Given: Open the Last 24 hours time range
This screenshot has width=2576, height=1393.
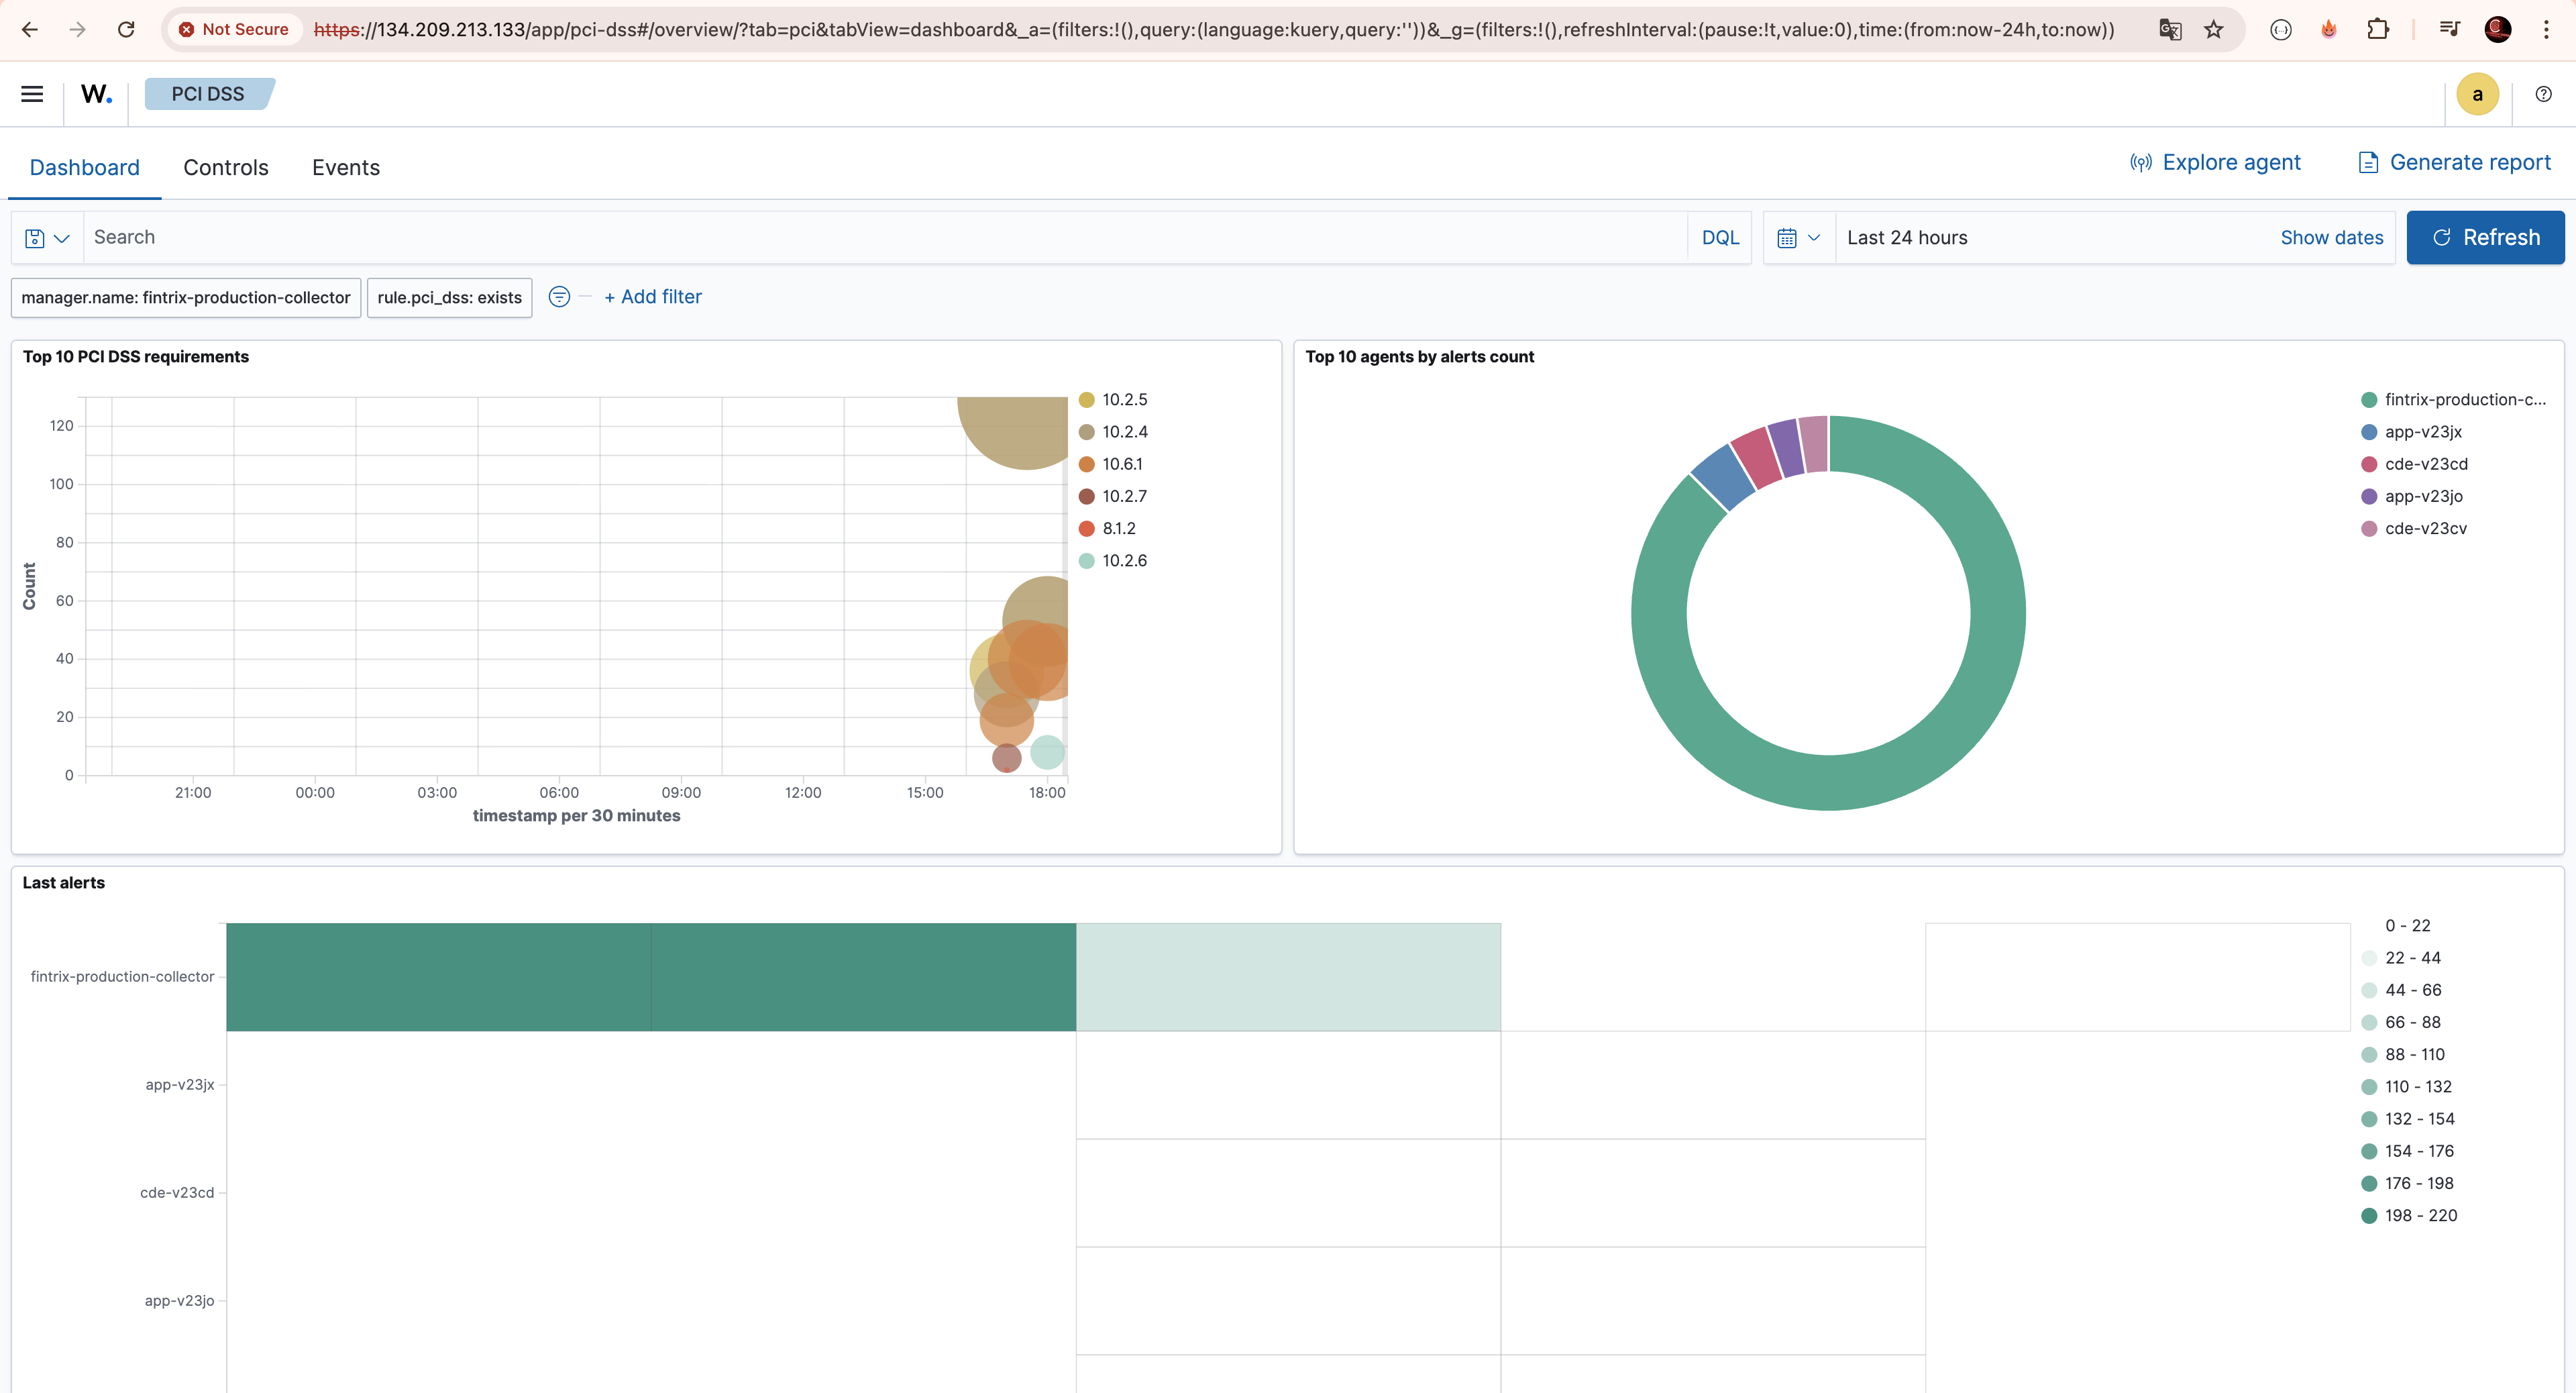Looking at the screenshot, I should click(x=1907, y=238).
